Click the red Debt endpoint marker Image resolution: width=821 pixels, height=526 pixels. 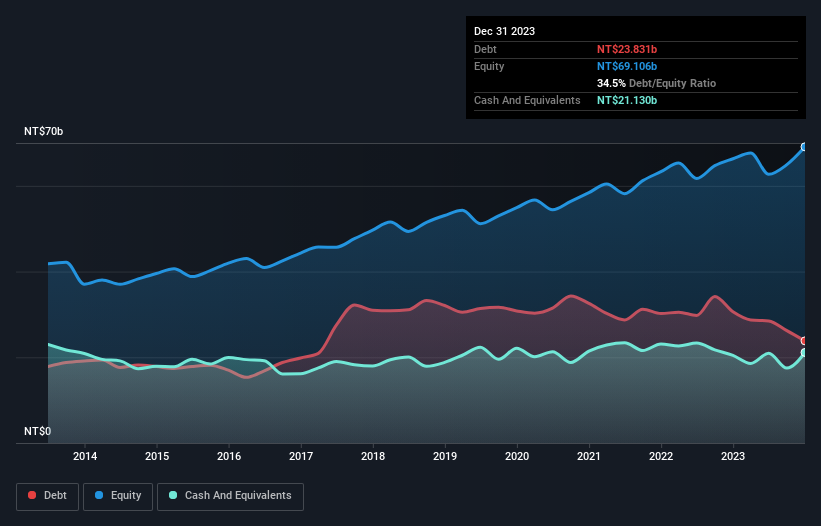[805, 341]
